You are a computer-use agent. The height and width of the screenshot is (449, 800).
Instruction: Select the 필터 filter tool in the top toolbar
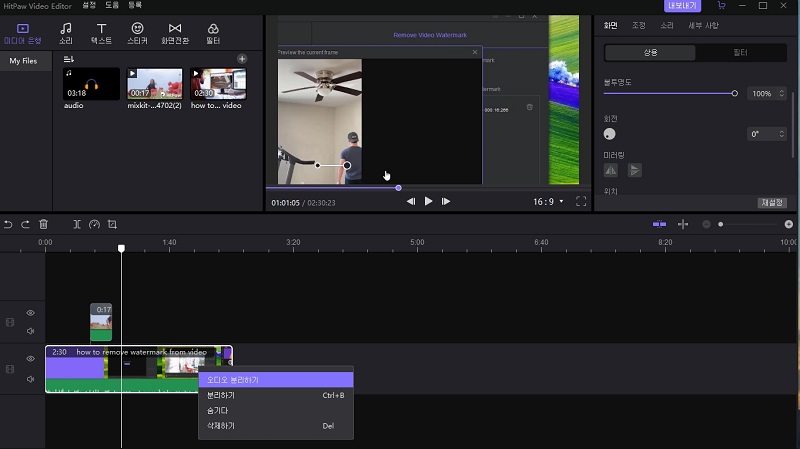tap(213, 33)
